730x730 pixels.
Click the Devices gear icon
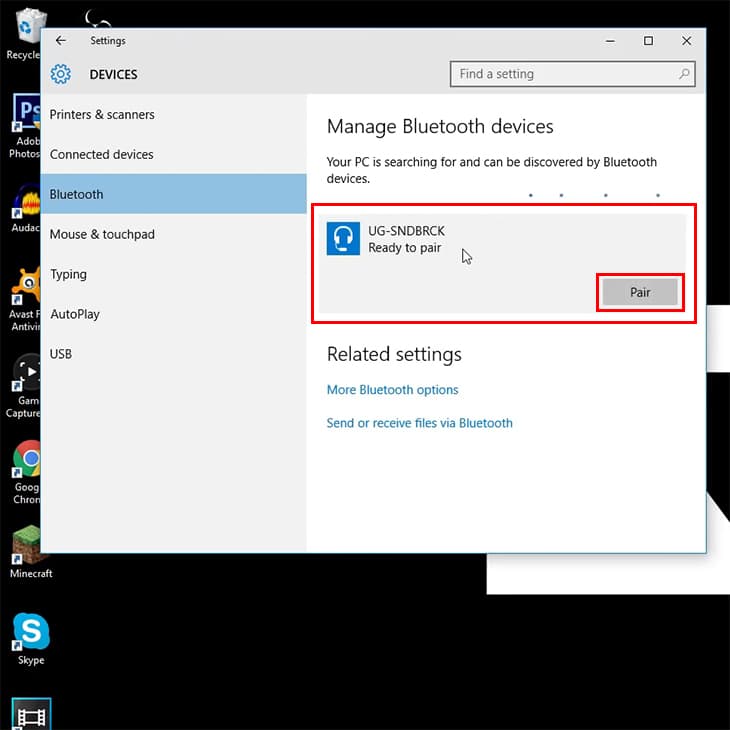coord(61,74)
